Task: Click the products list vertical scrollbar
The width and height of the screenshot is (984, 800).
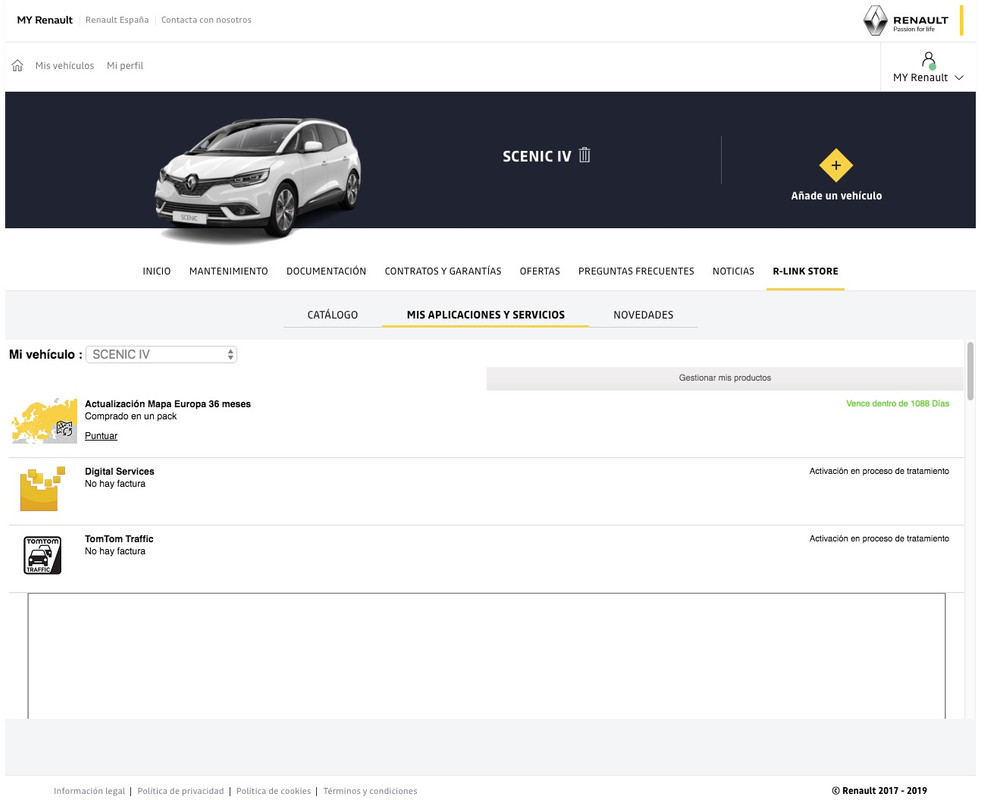Action: (970, 370)
